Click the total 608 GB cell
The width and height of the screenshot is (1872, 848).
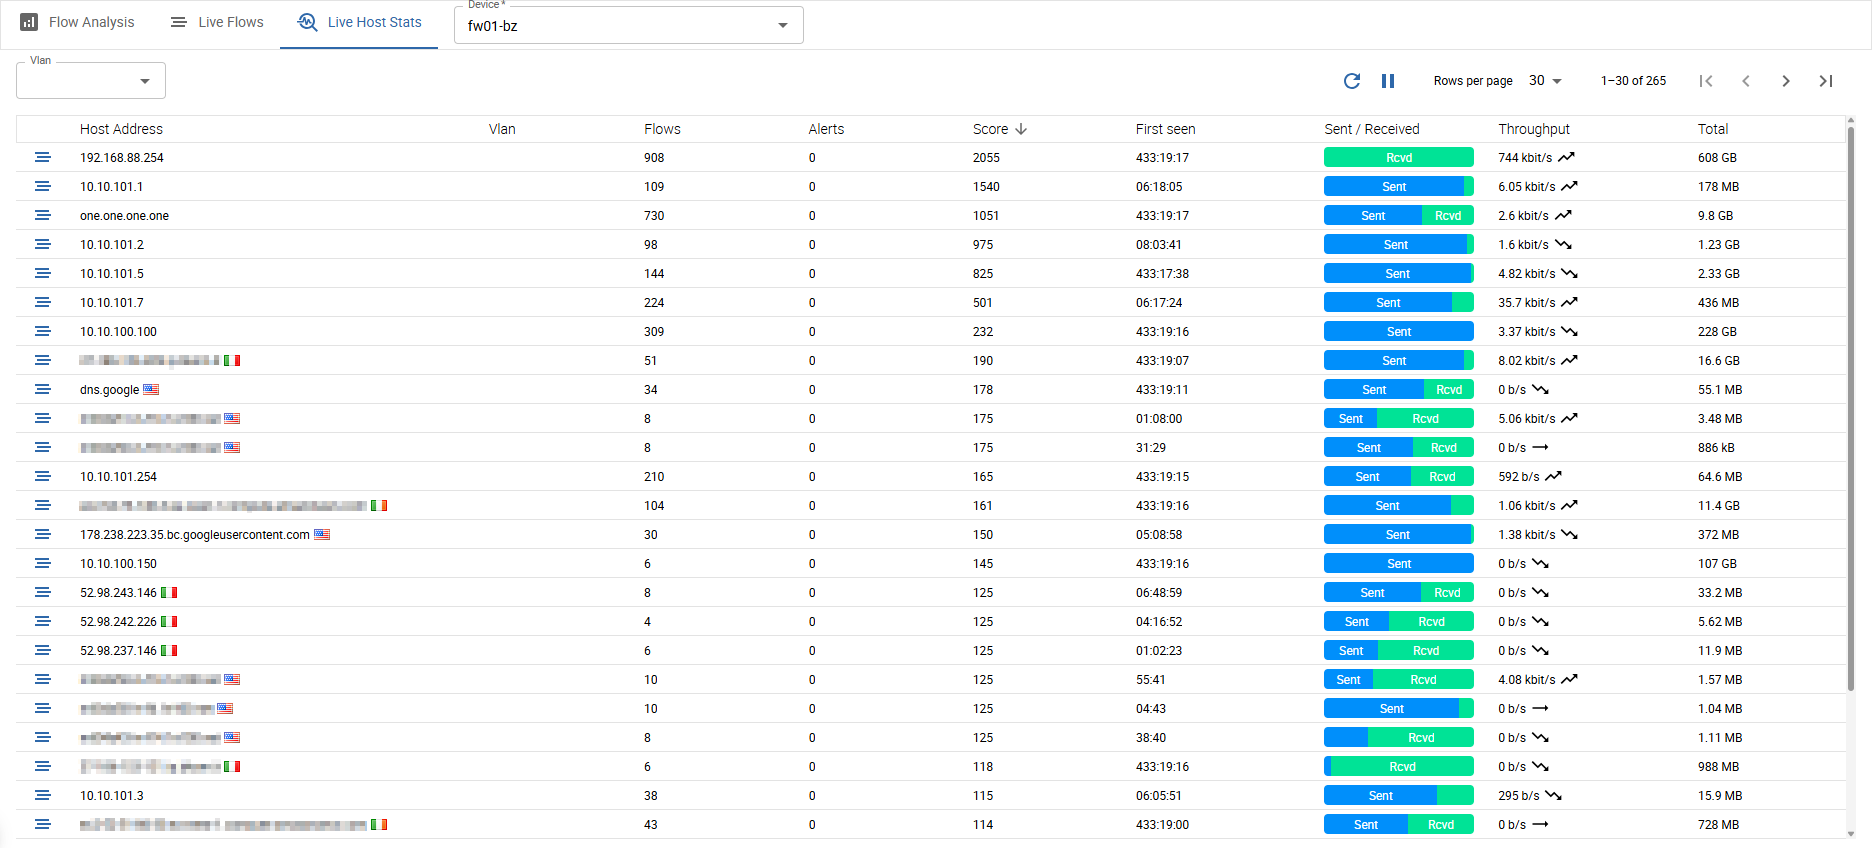[x=1717, y=158]
